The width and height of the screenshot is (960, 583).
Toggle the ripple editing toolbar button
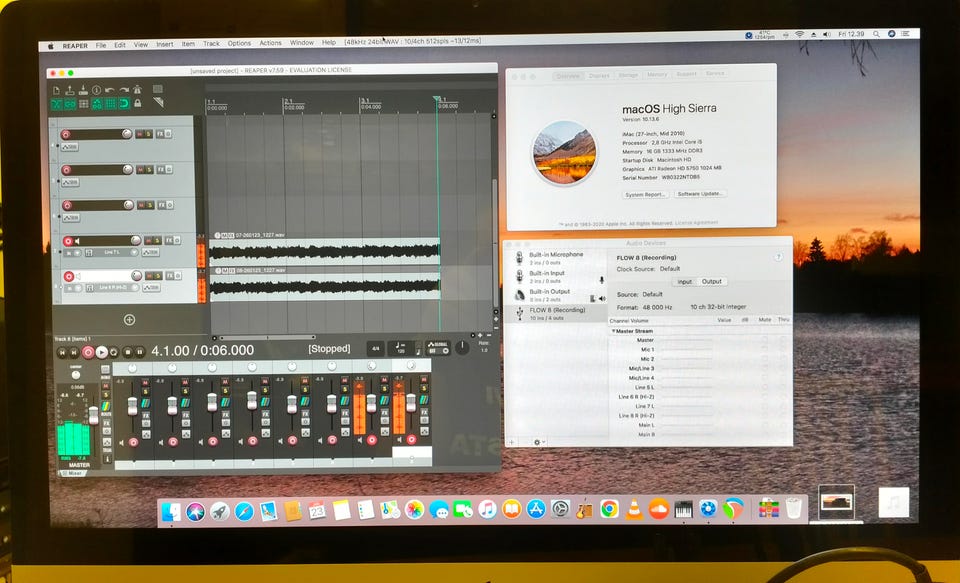(84, 104)
